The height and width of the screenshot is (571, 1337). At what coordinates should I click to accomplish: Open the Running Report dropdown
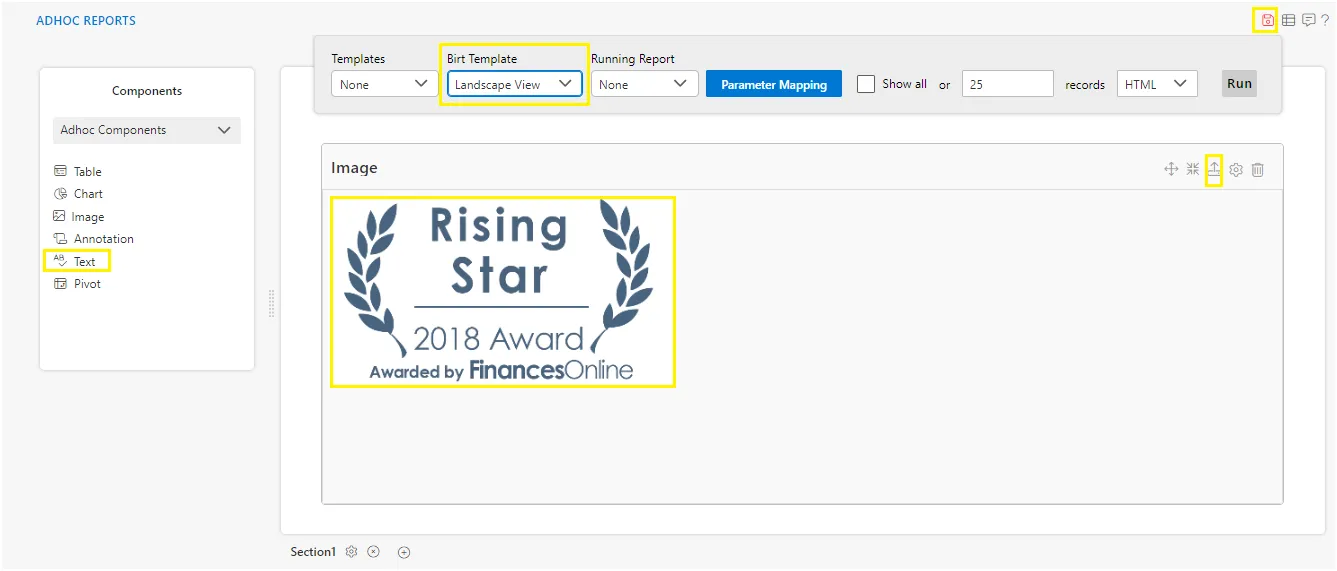(645, 84)
